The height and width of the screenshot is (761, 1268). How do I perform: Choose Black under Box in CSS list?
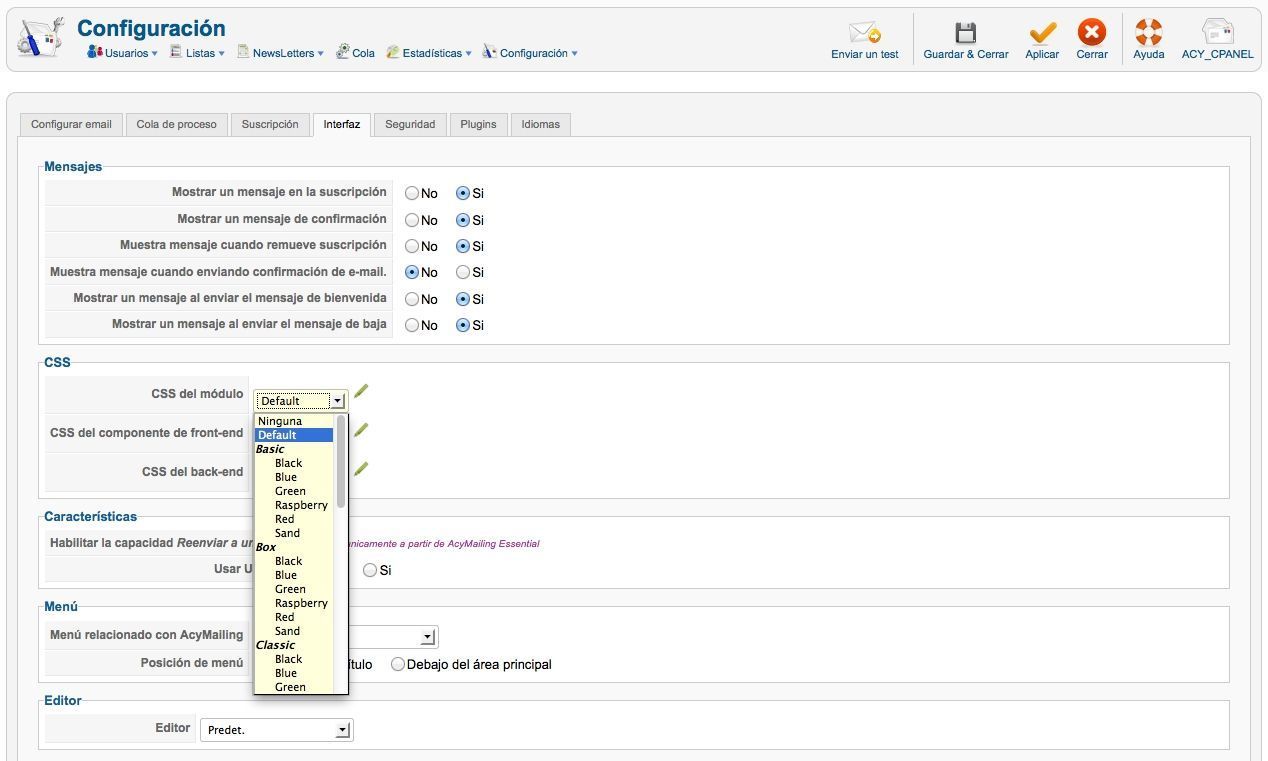click(x=294, y=561)
